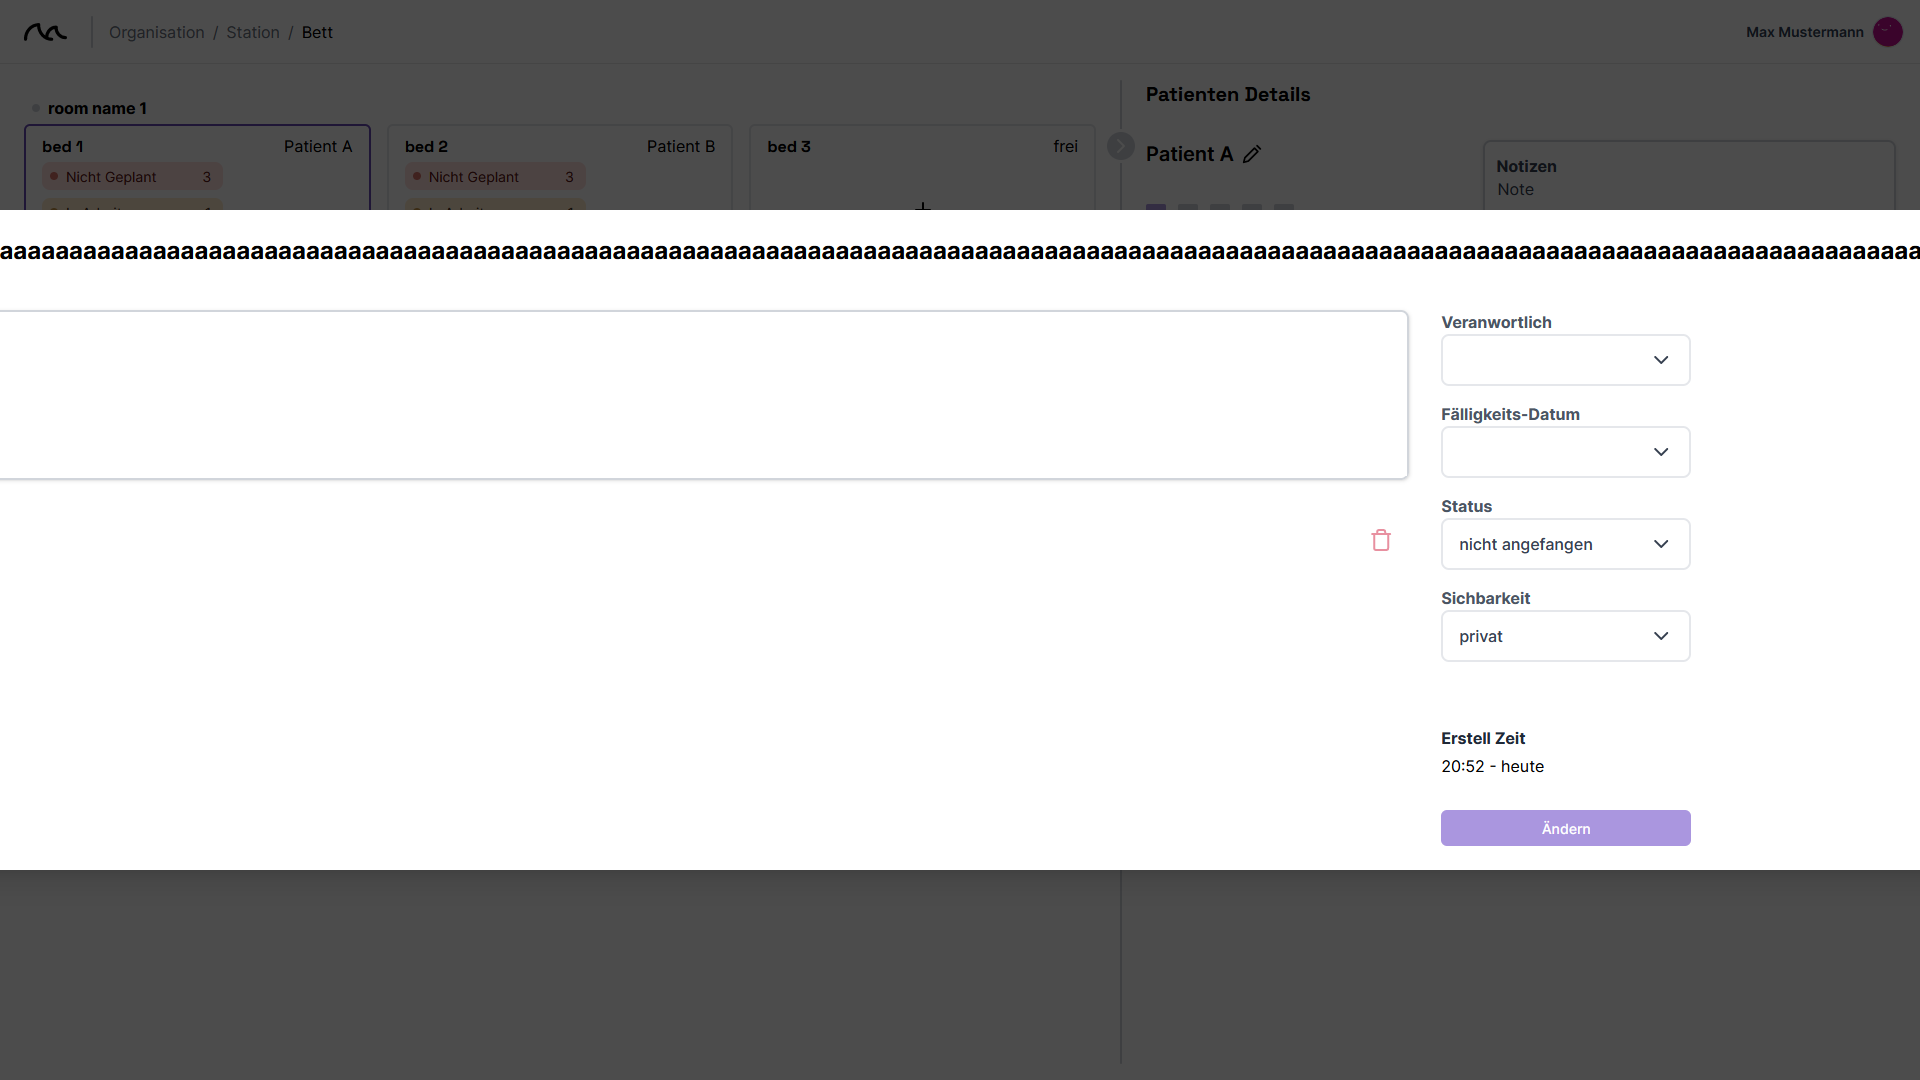Change Sichbarkeit from privat
1920x1080 pixels.
pyautogui.click(x=1564, y=636)
